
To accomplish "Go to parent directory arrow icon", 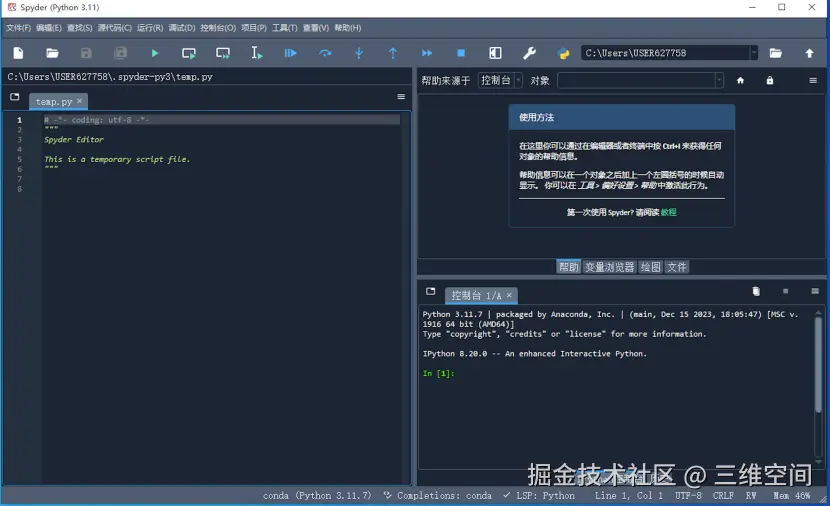I will point(809,53).
